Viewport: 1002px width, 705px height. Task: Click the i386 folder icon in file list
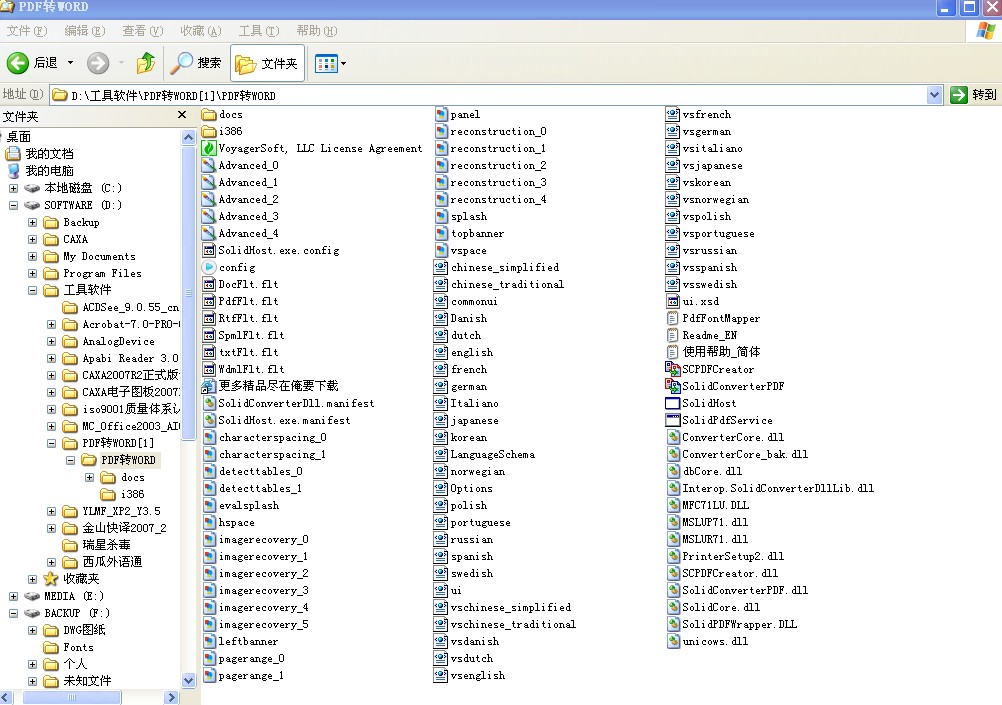(x=208, y=131)
